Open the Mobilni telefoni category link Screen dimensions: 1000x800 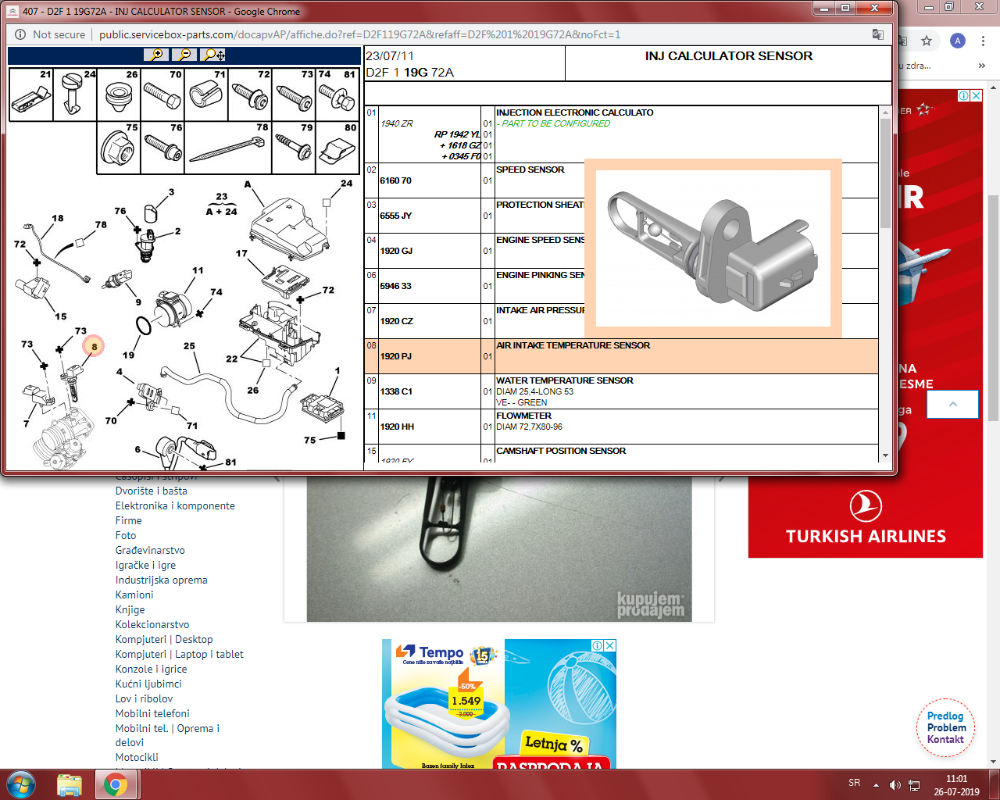[152, 713]
